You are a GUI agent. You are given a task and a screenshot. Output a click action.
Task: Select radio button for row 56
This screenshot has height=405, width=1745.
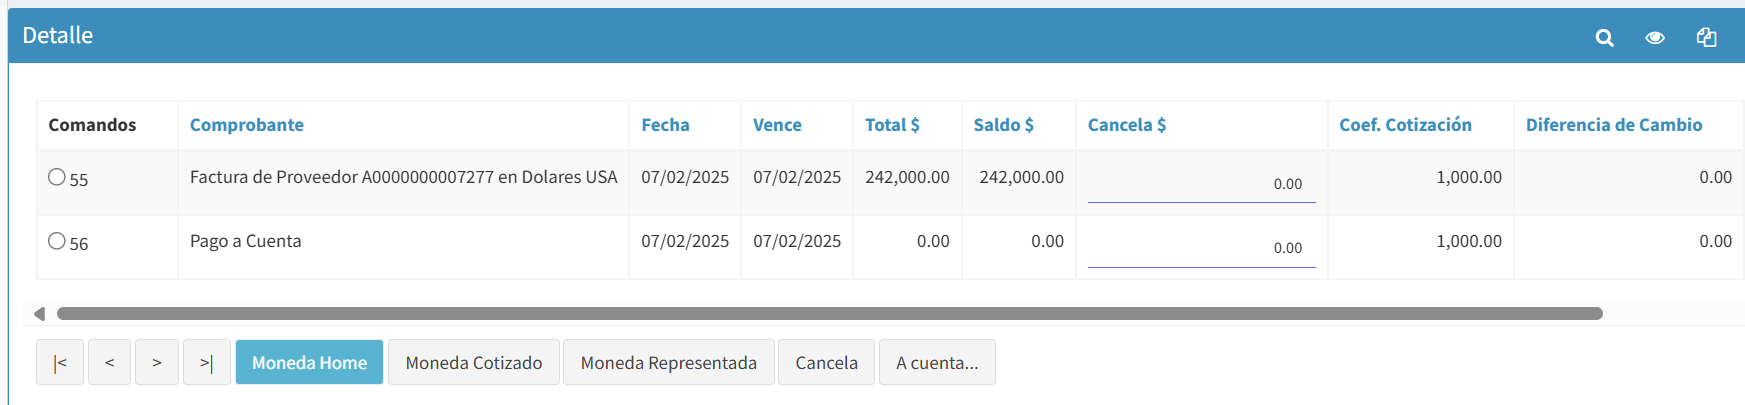point(57,241)
